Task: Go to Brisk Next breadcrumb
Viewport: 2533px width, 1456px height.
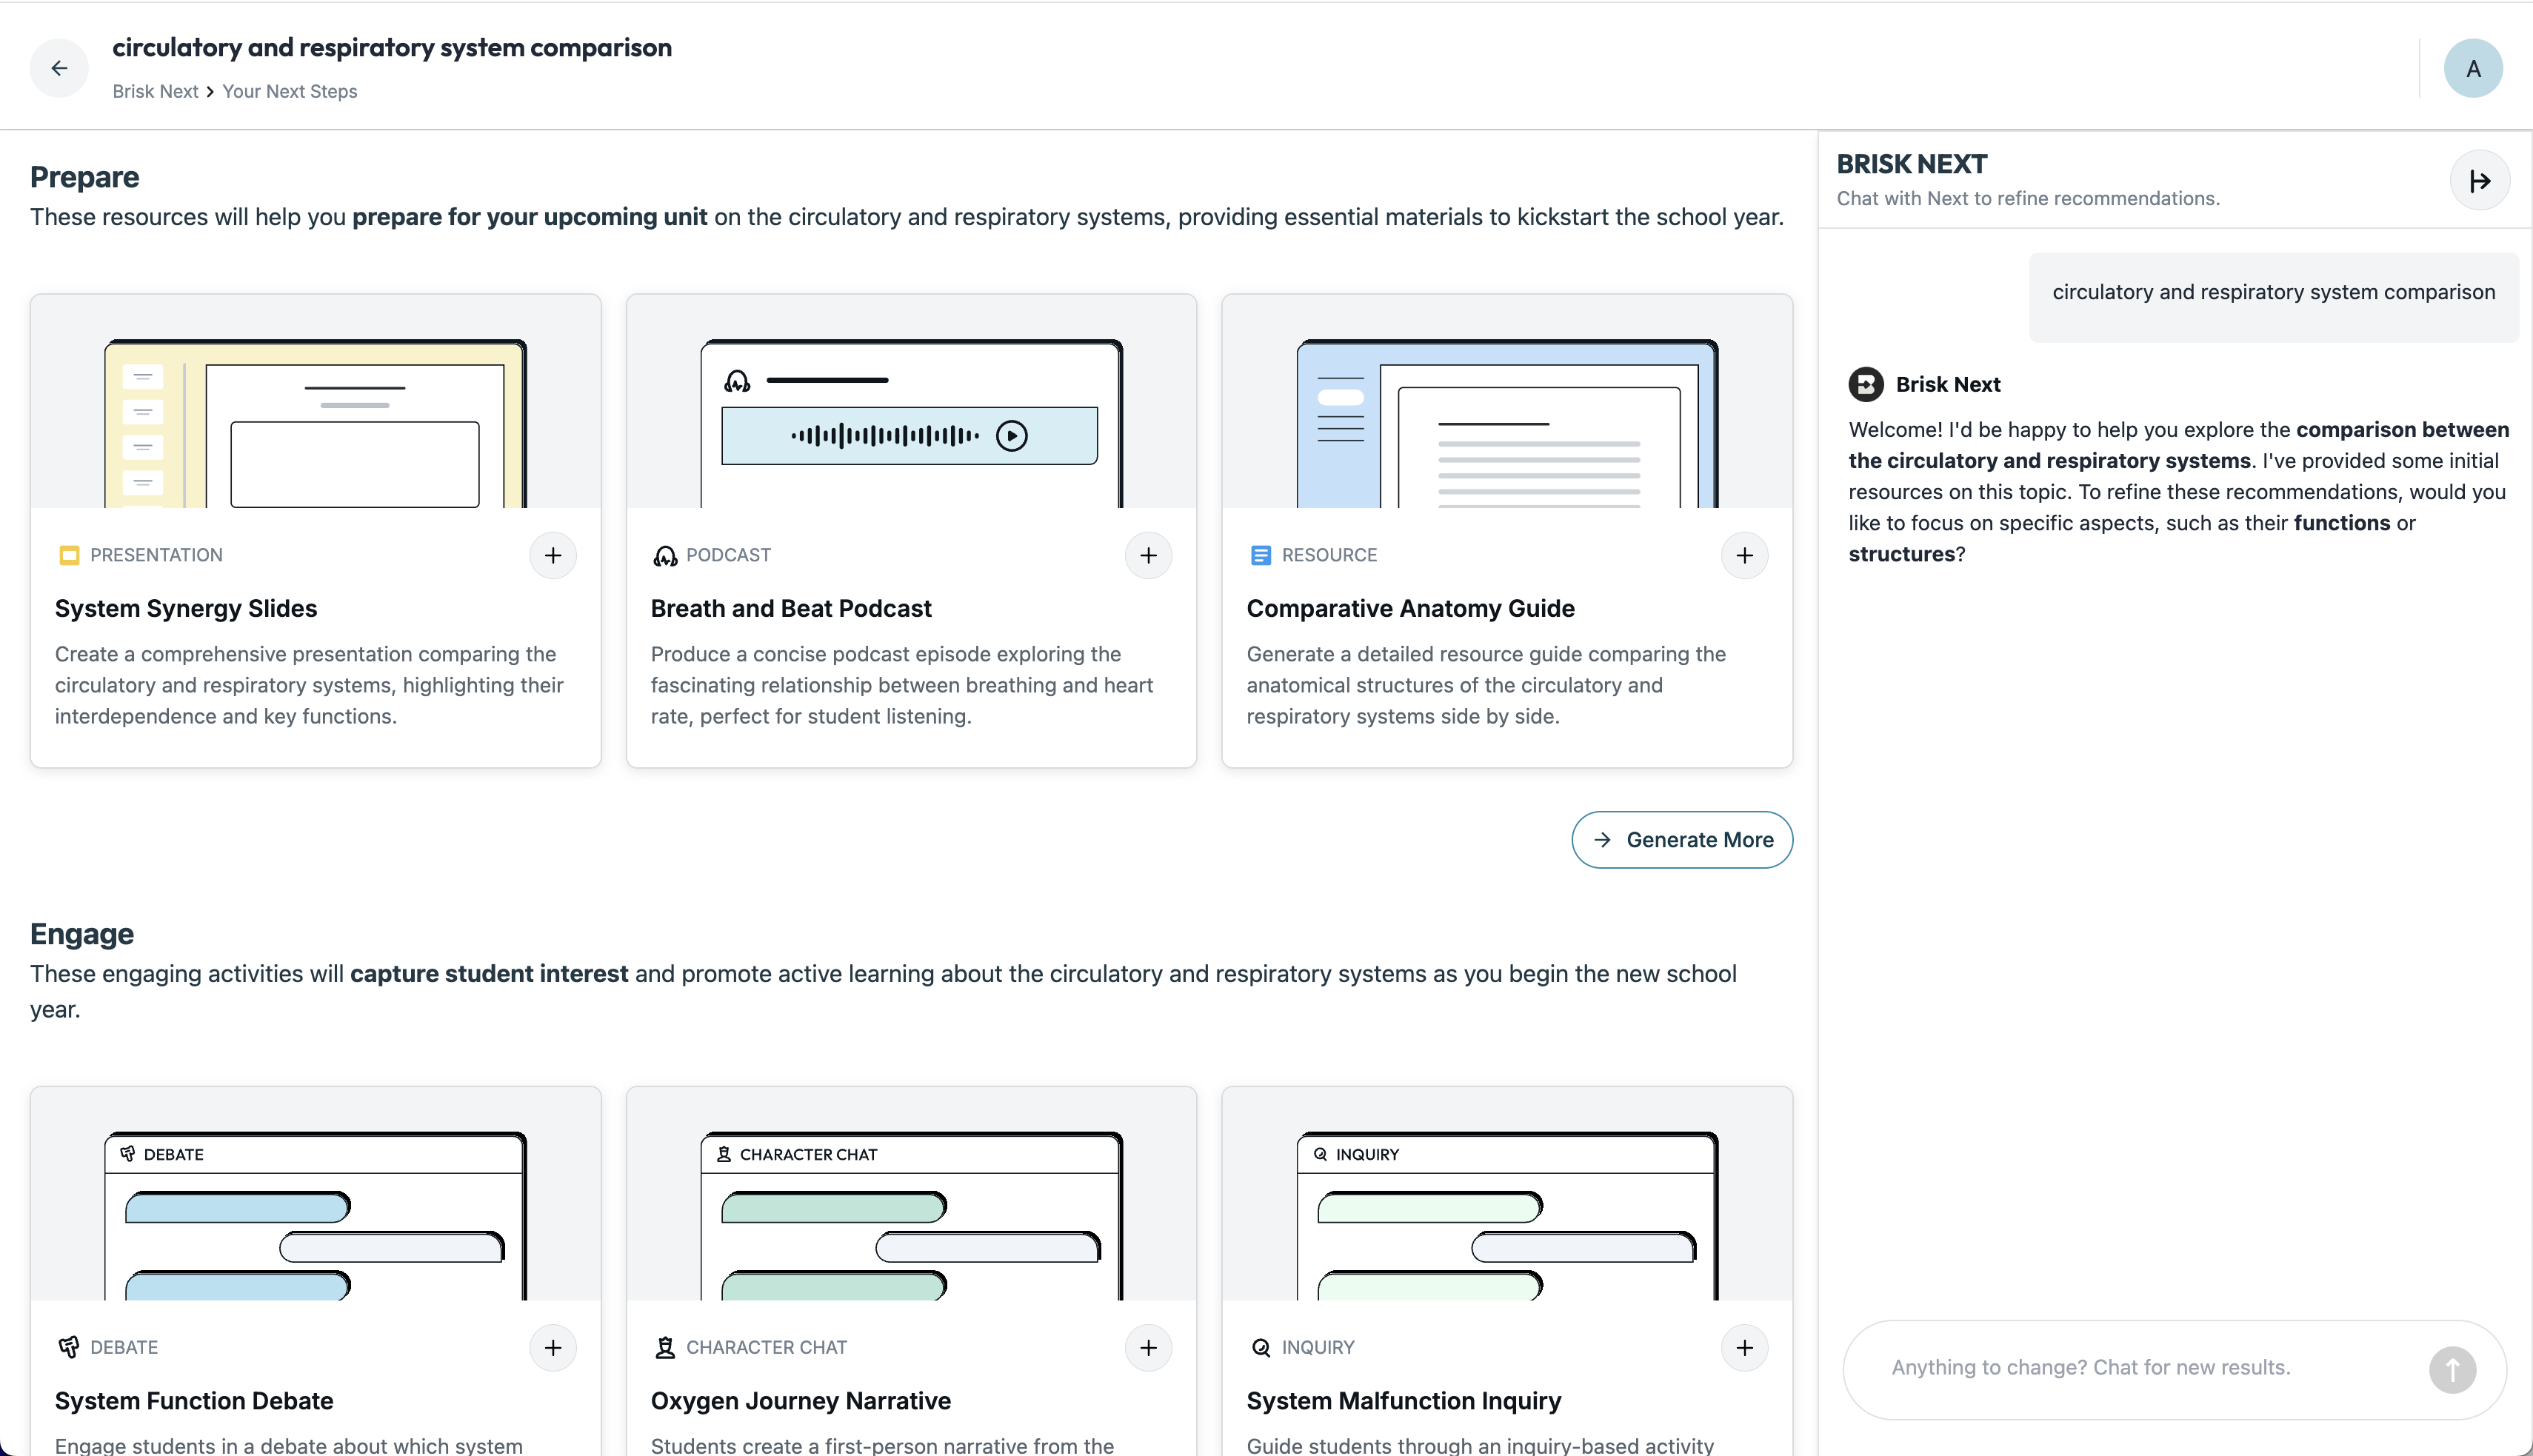Action: coord(155,91)
